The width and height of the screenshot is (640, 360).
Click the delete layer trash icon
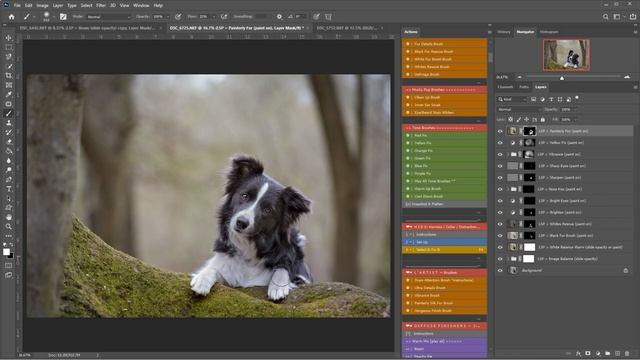click(x=627, y=353)
